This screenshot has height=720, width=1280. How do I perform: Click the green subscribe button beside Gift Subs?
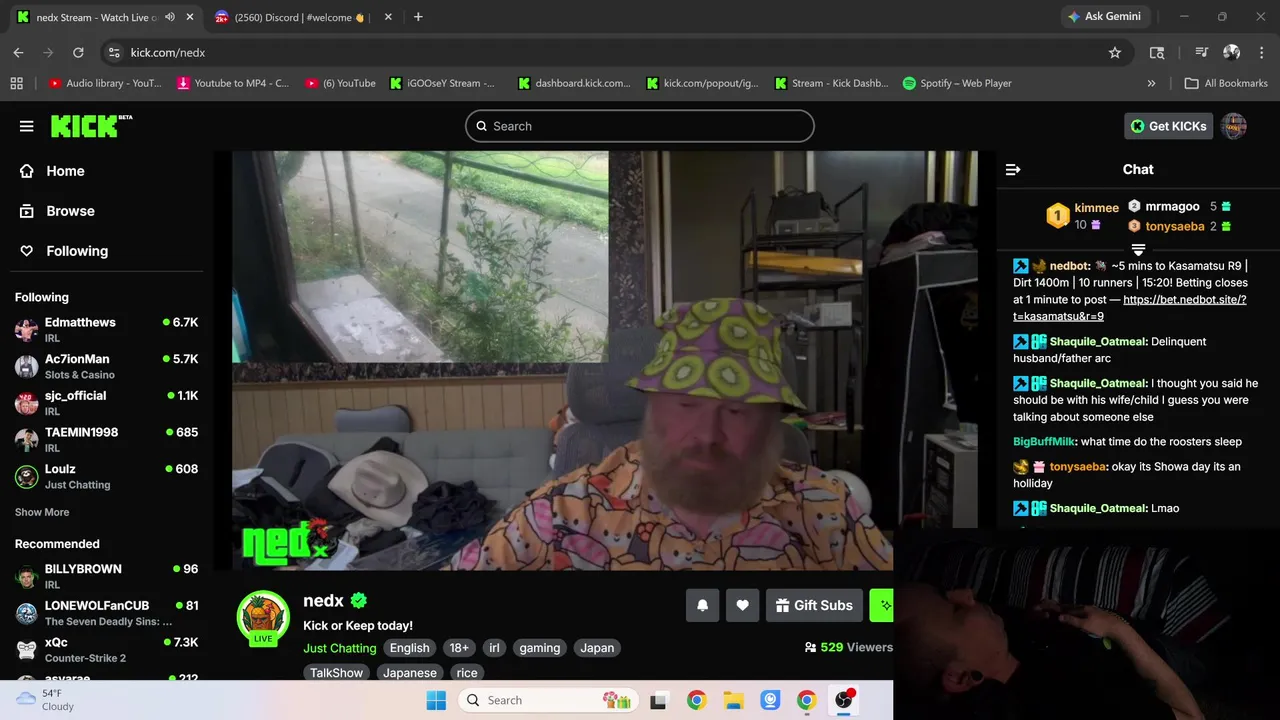pyautogui.click(x=881, y=605)
